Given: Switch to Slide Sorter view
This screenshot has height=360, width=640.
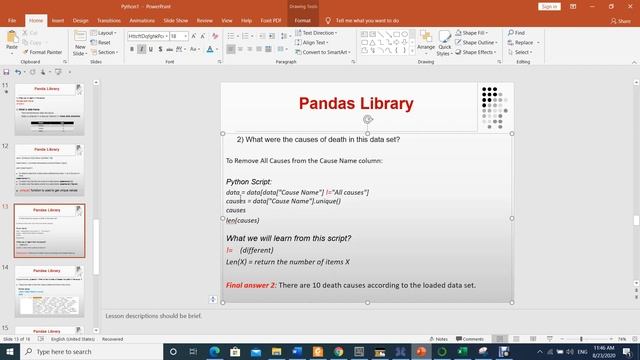Looking at the screenshot, I should (x=516, y=339).
